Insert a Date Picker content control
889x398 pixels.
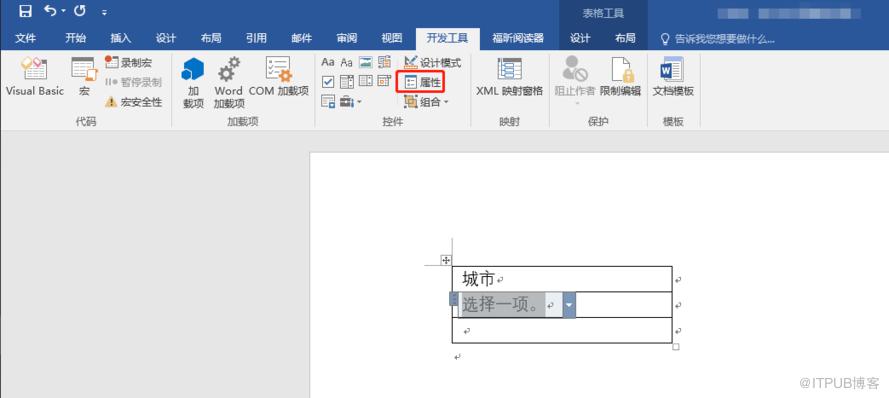(x=384, y=81)
